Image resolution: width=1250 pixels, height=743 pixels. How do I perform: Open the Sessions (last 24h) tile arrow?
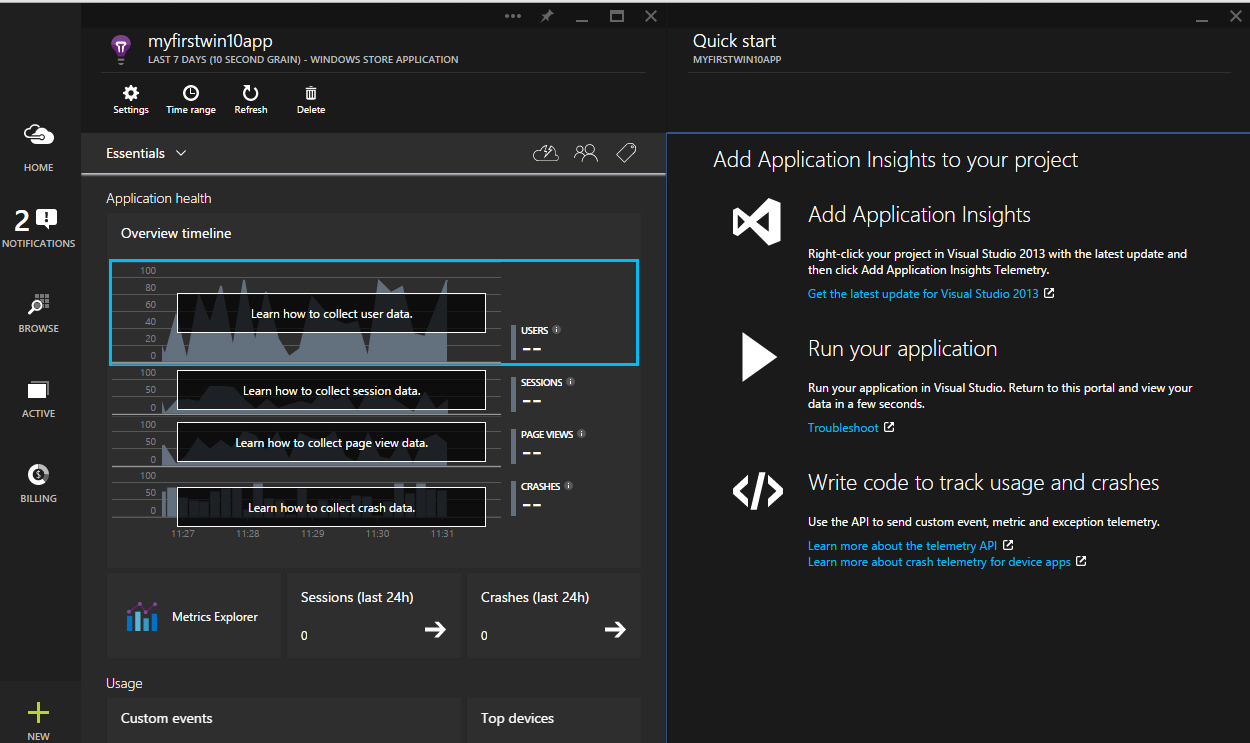(435, 629)
